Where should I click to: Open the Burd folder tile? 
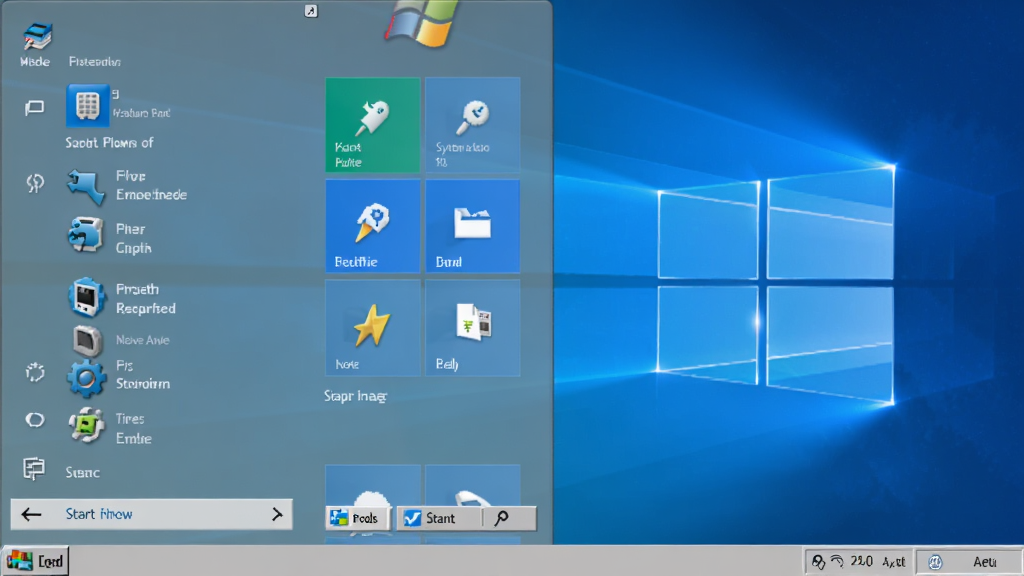[473, 226]
